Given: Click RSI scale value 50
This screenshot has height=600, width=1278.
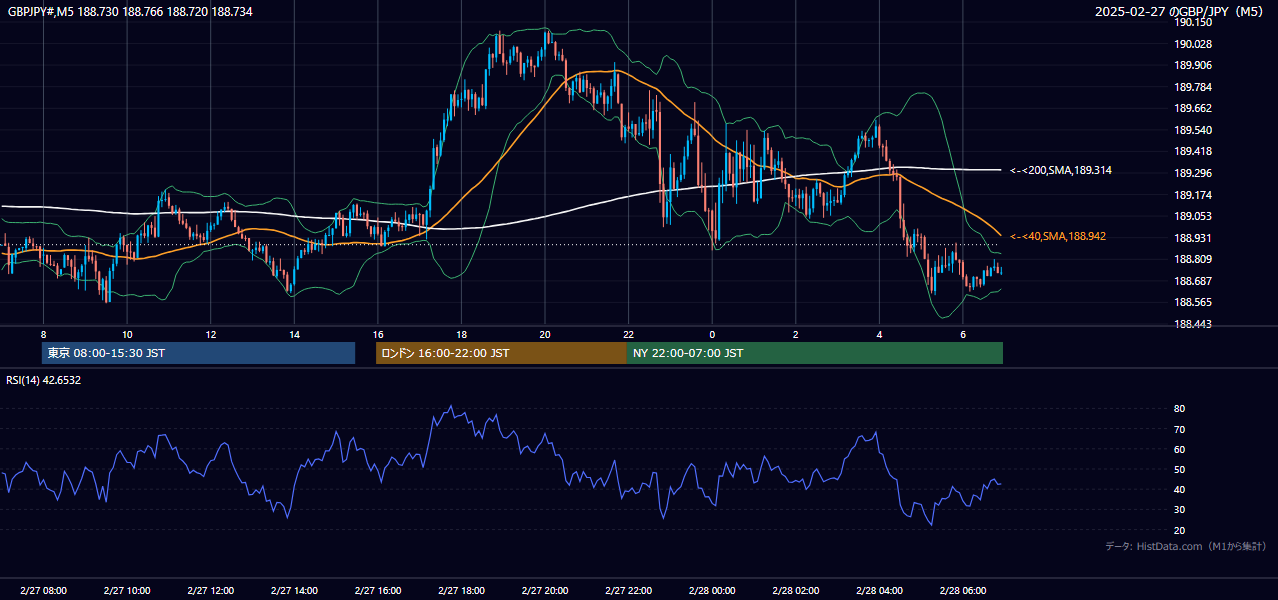Looking at the screenshot, I should point(1179,469).
